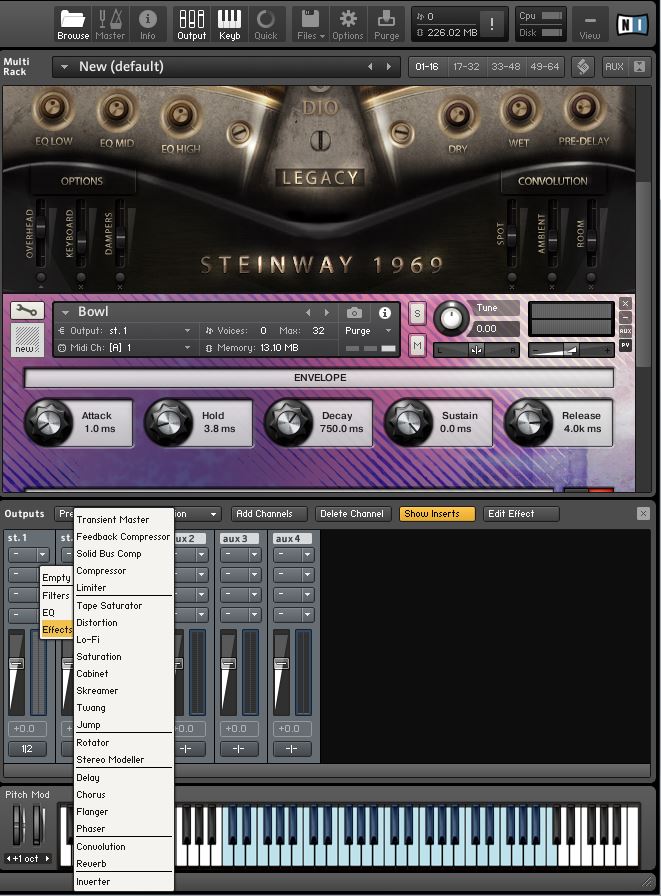661x896 pixels.
Task: Toggle Bowl AUX sends button
Action: tap(626, 331)
